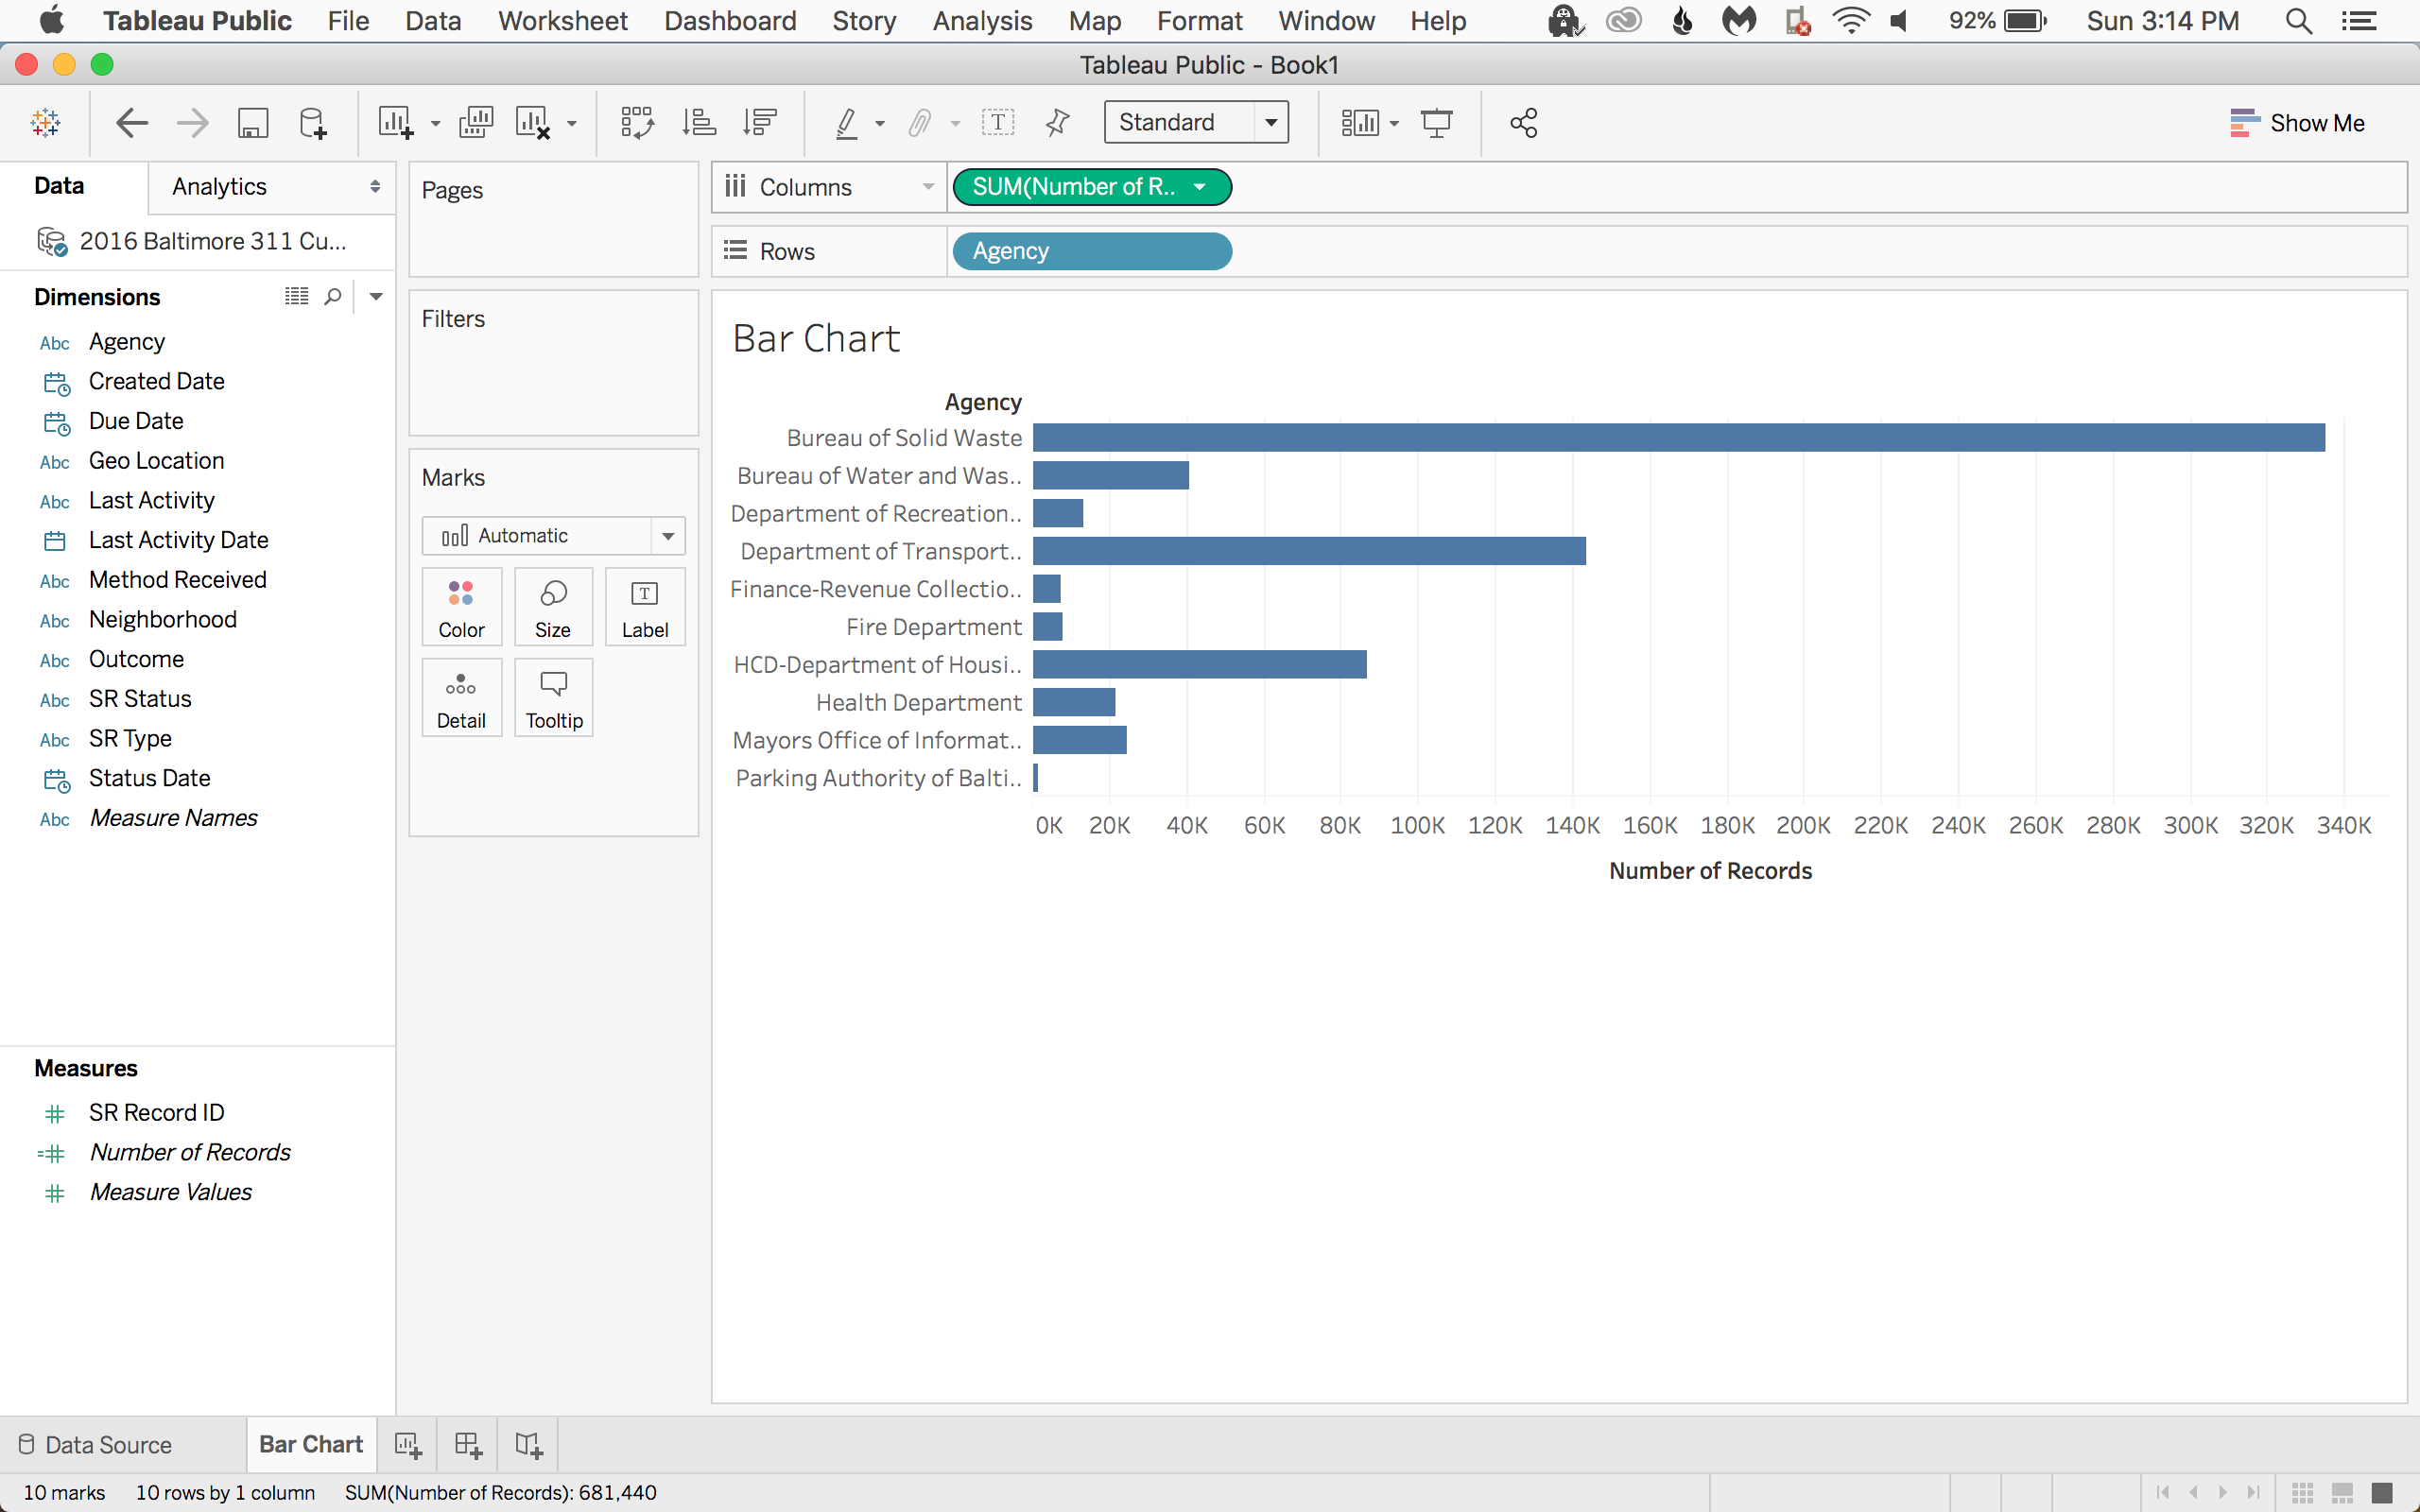
Task: Open the Wi-Fi menu bar icon
Action: [x=1851, y=21]
